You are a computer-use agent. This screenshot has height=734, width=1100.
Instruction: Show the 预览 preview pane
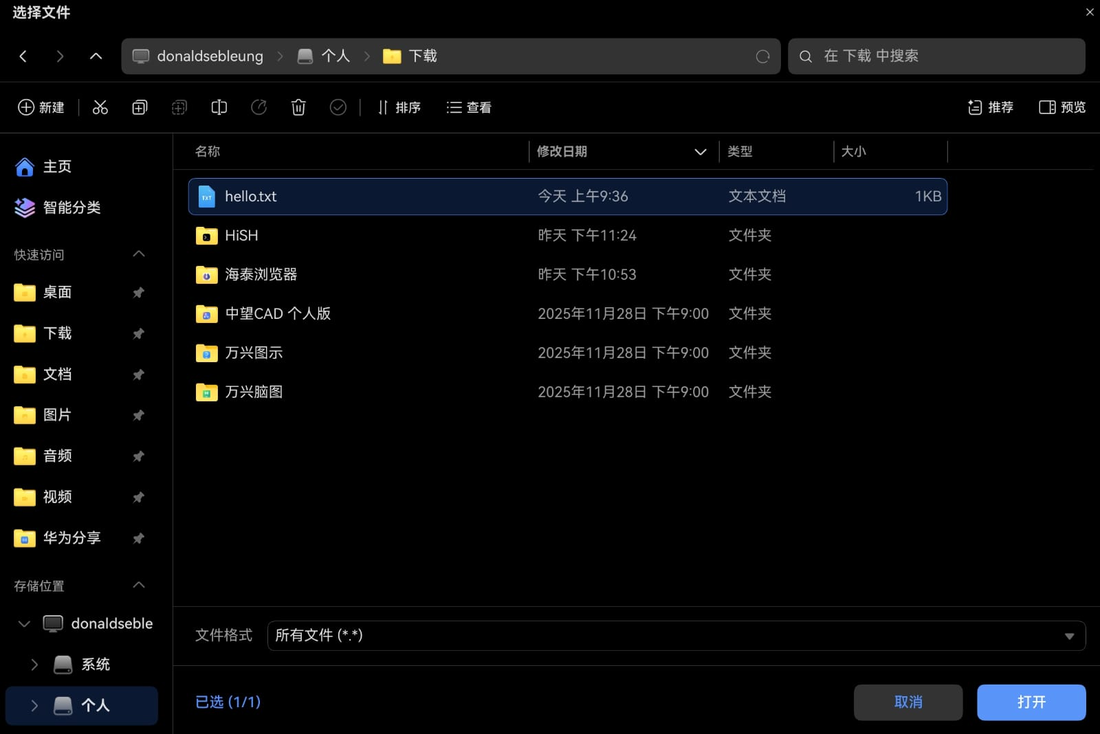coord(1061,107)
